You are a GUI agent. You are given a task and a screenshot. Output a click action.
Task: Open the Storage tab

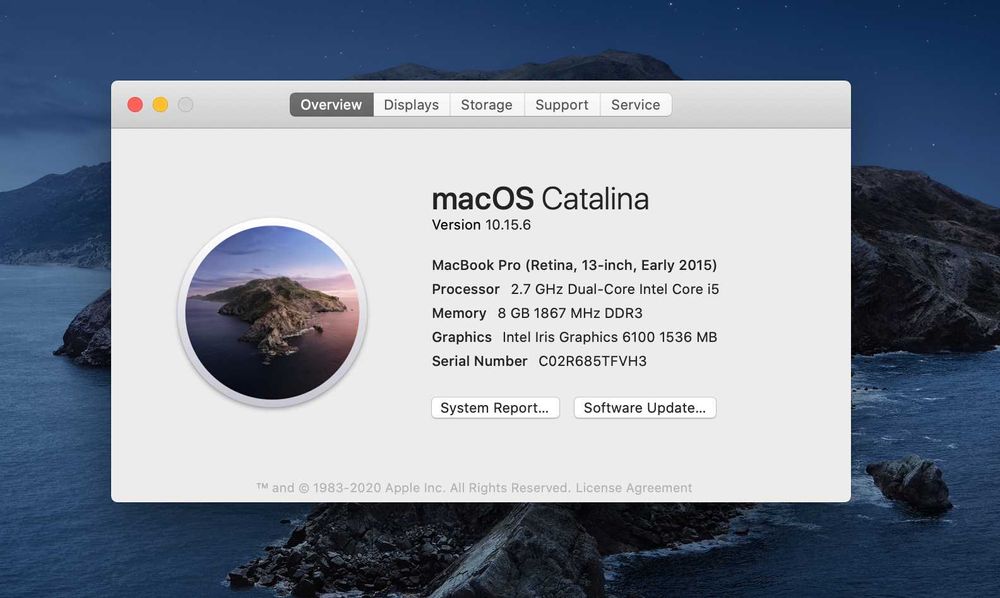[x=487, y=105]
